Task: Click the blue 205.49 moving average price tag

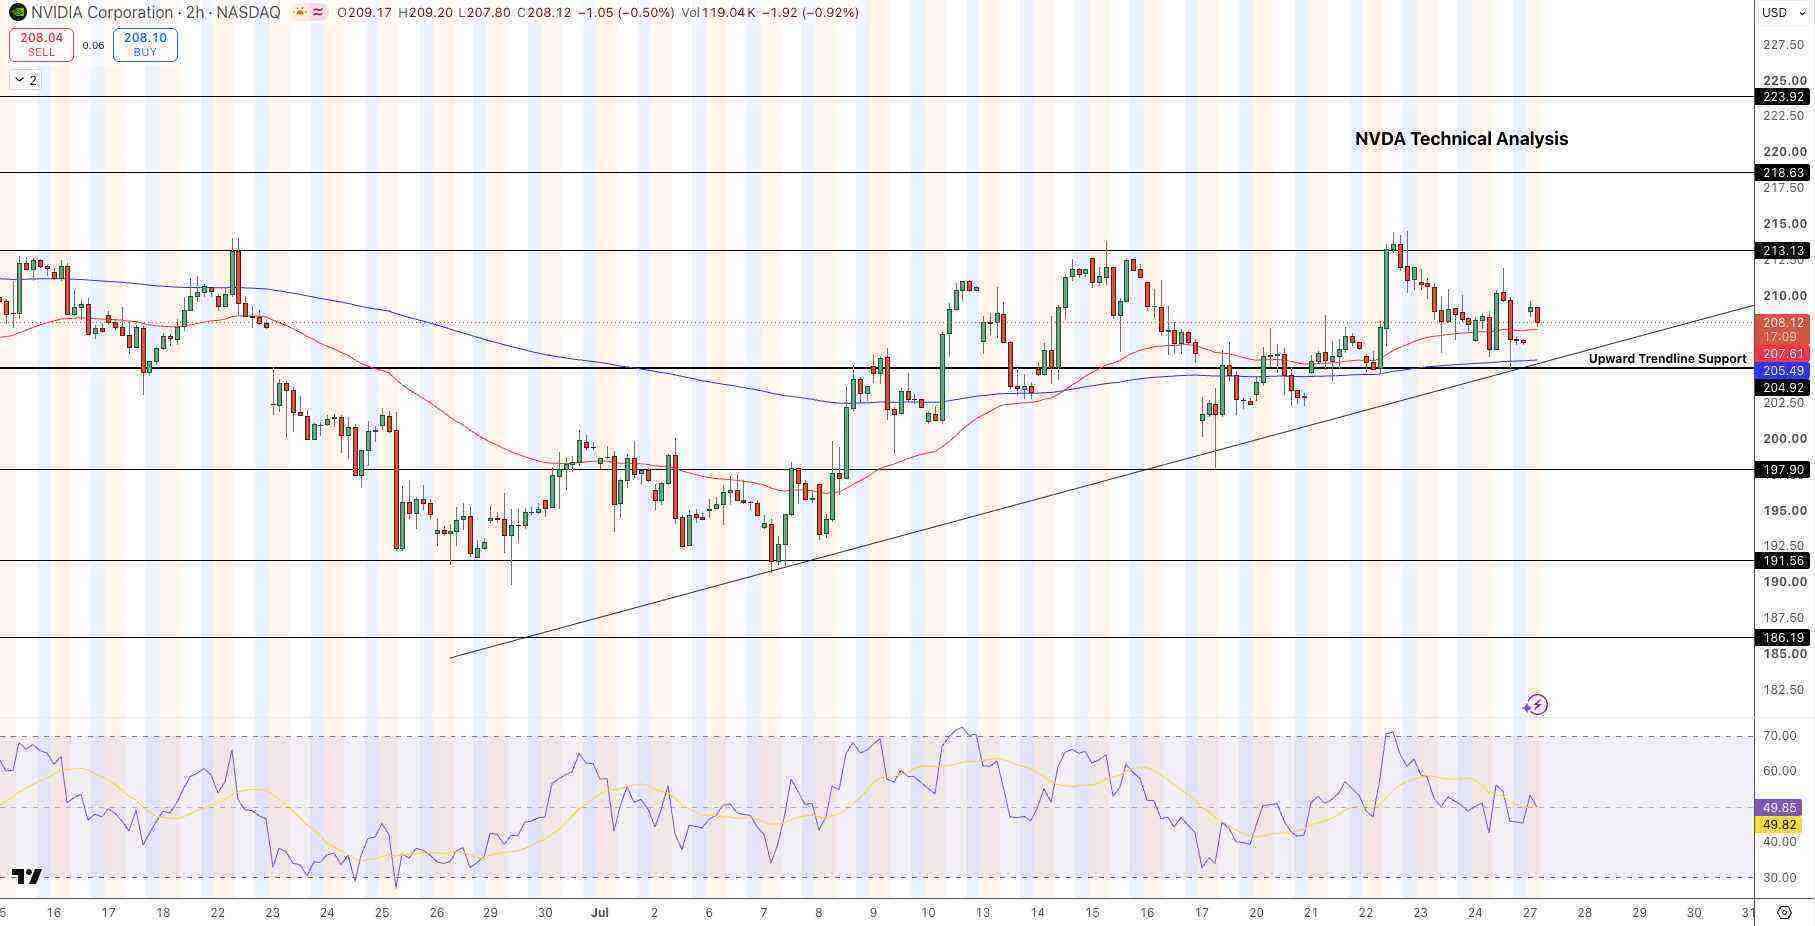Action: click(1784, 371)
